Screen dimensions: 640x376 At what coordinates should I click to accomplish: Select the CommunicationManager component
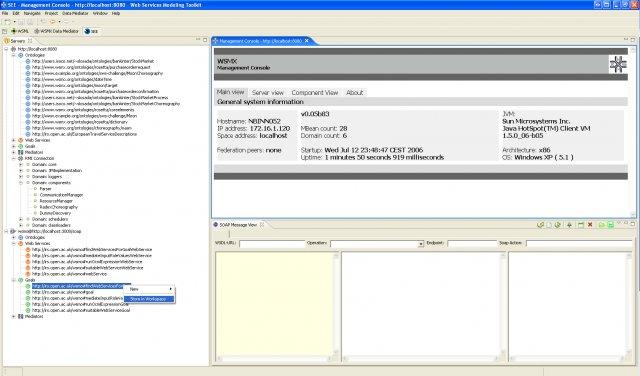(x=61, y=195)
